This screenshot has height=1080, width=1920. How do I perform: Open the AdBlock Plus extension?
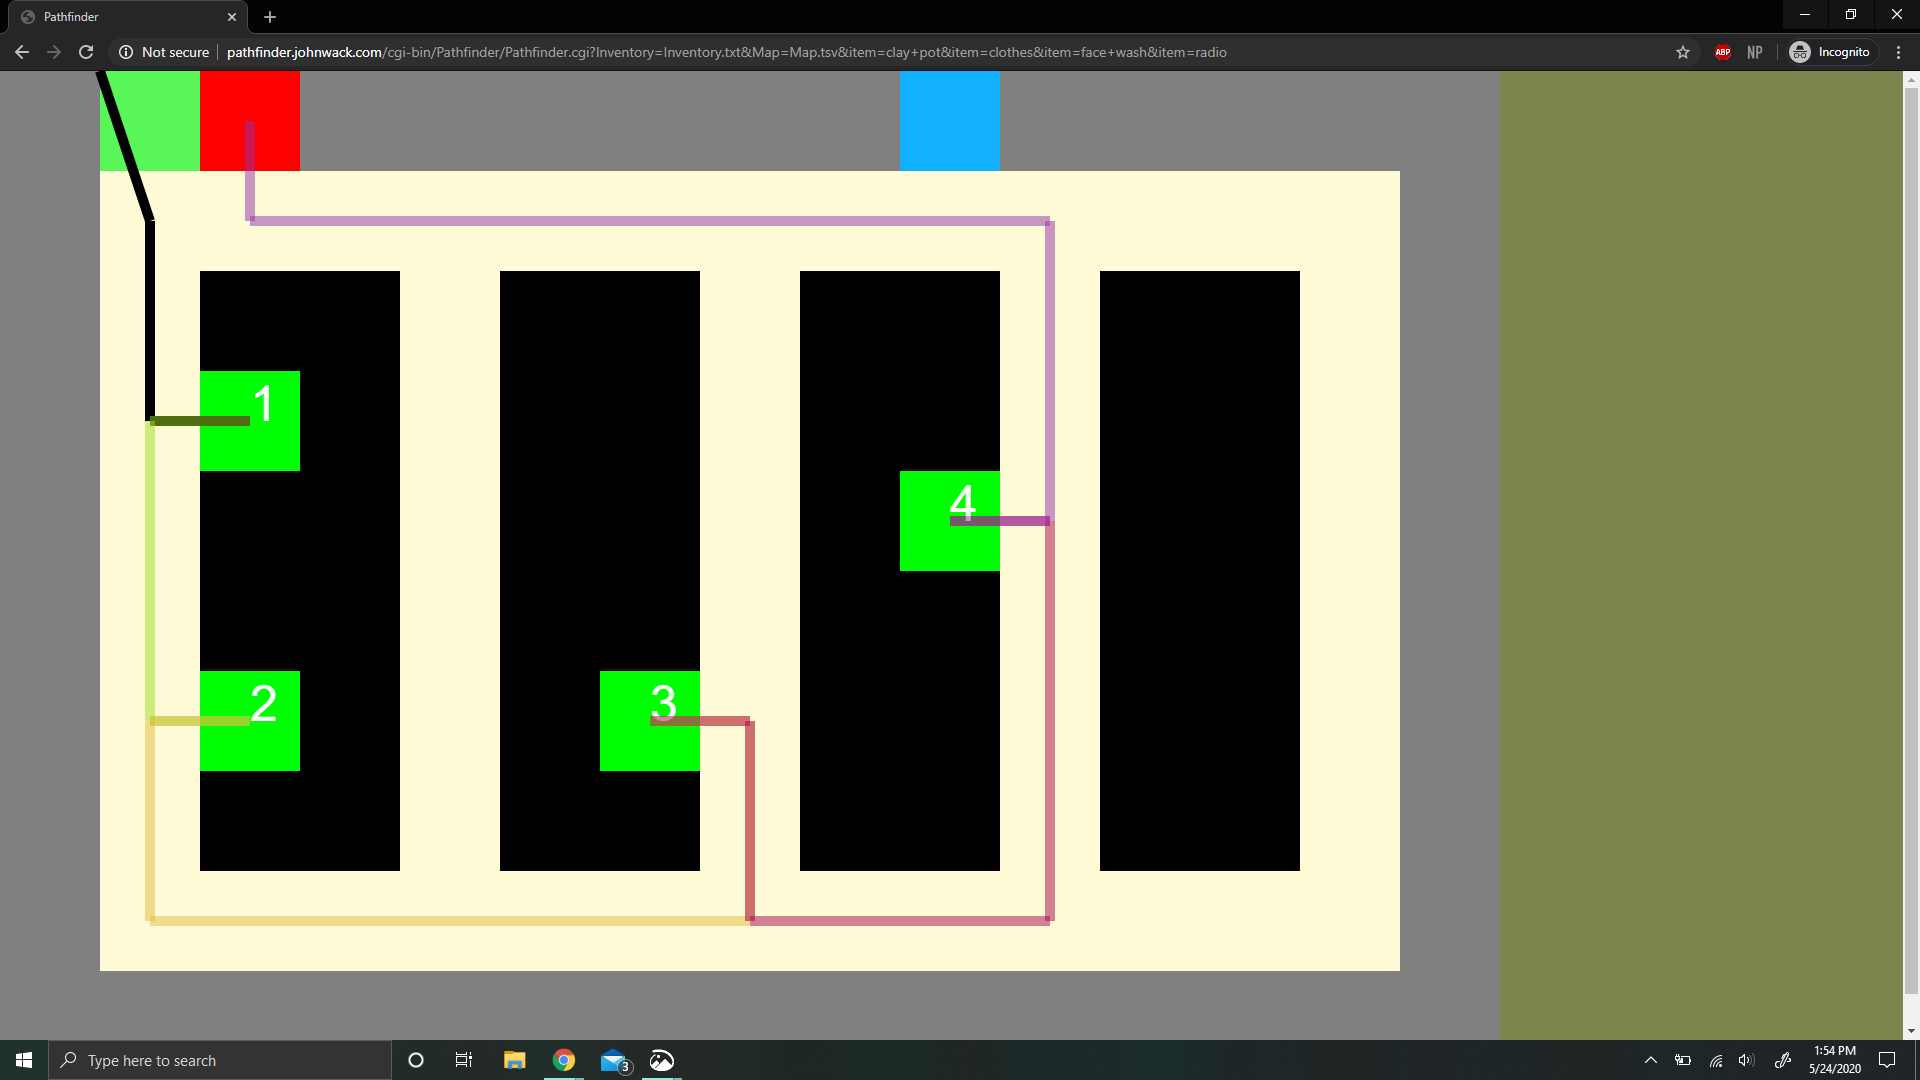[x=1723, y=52]
